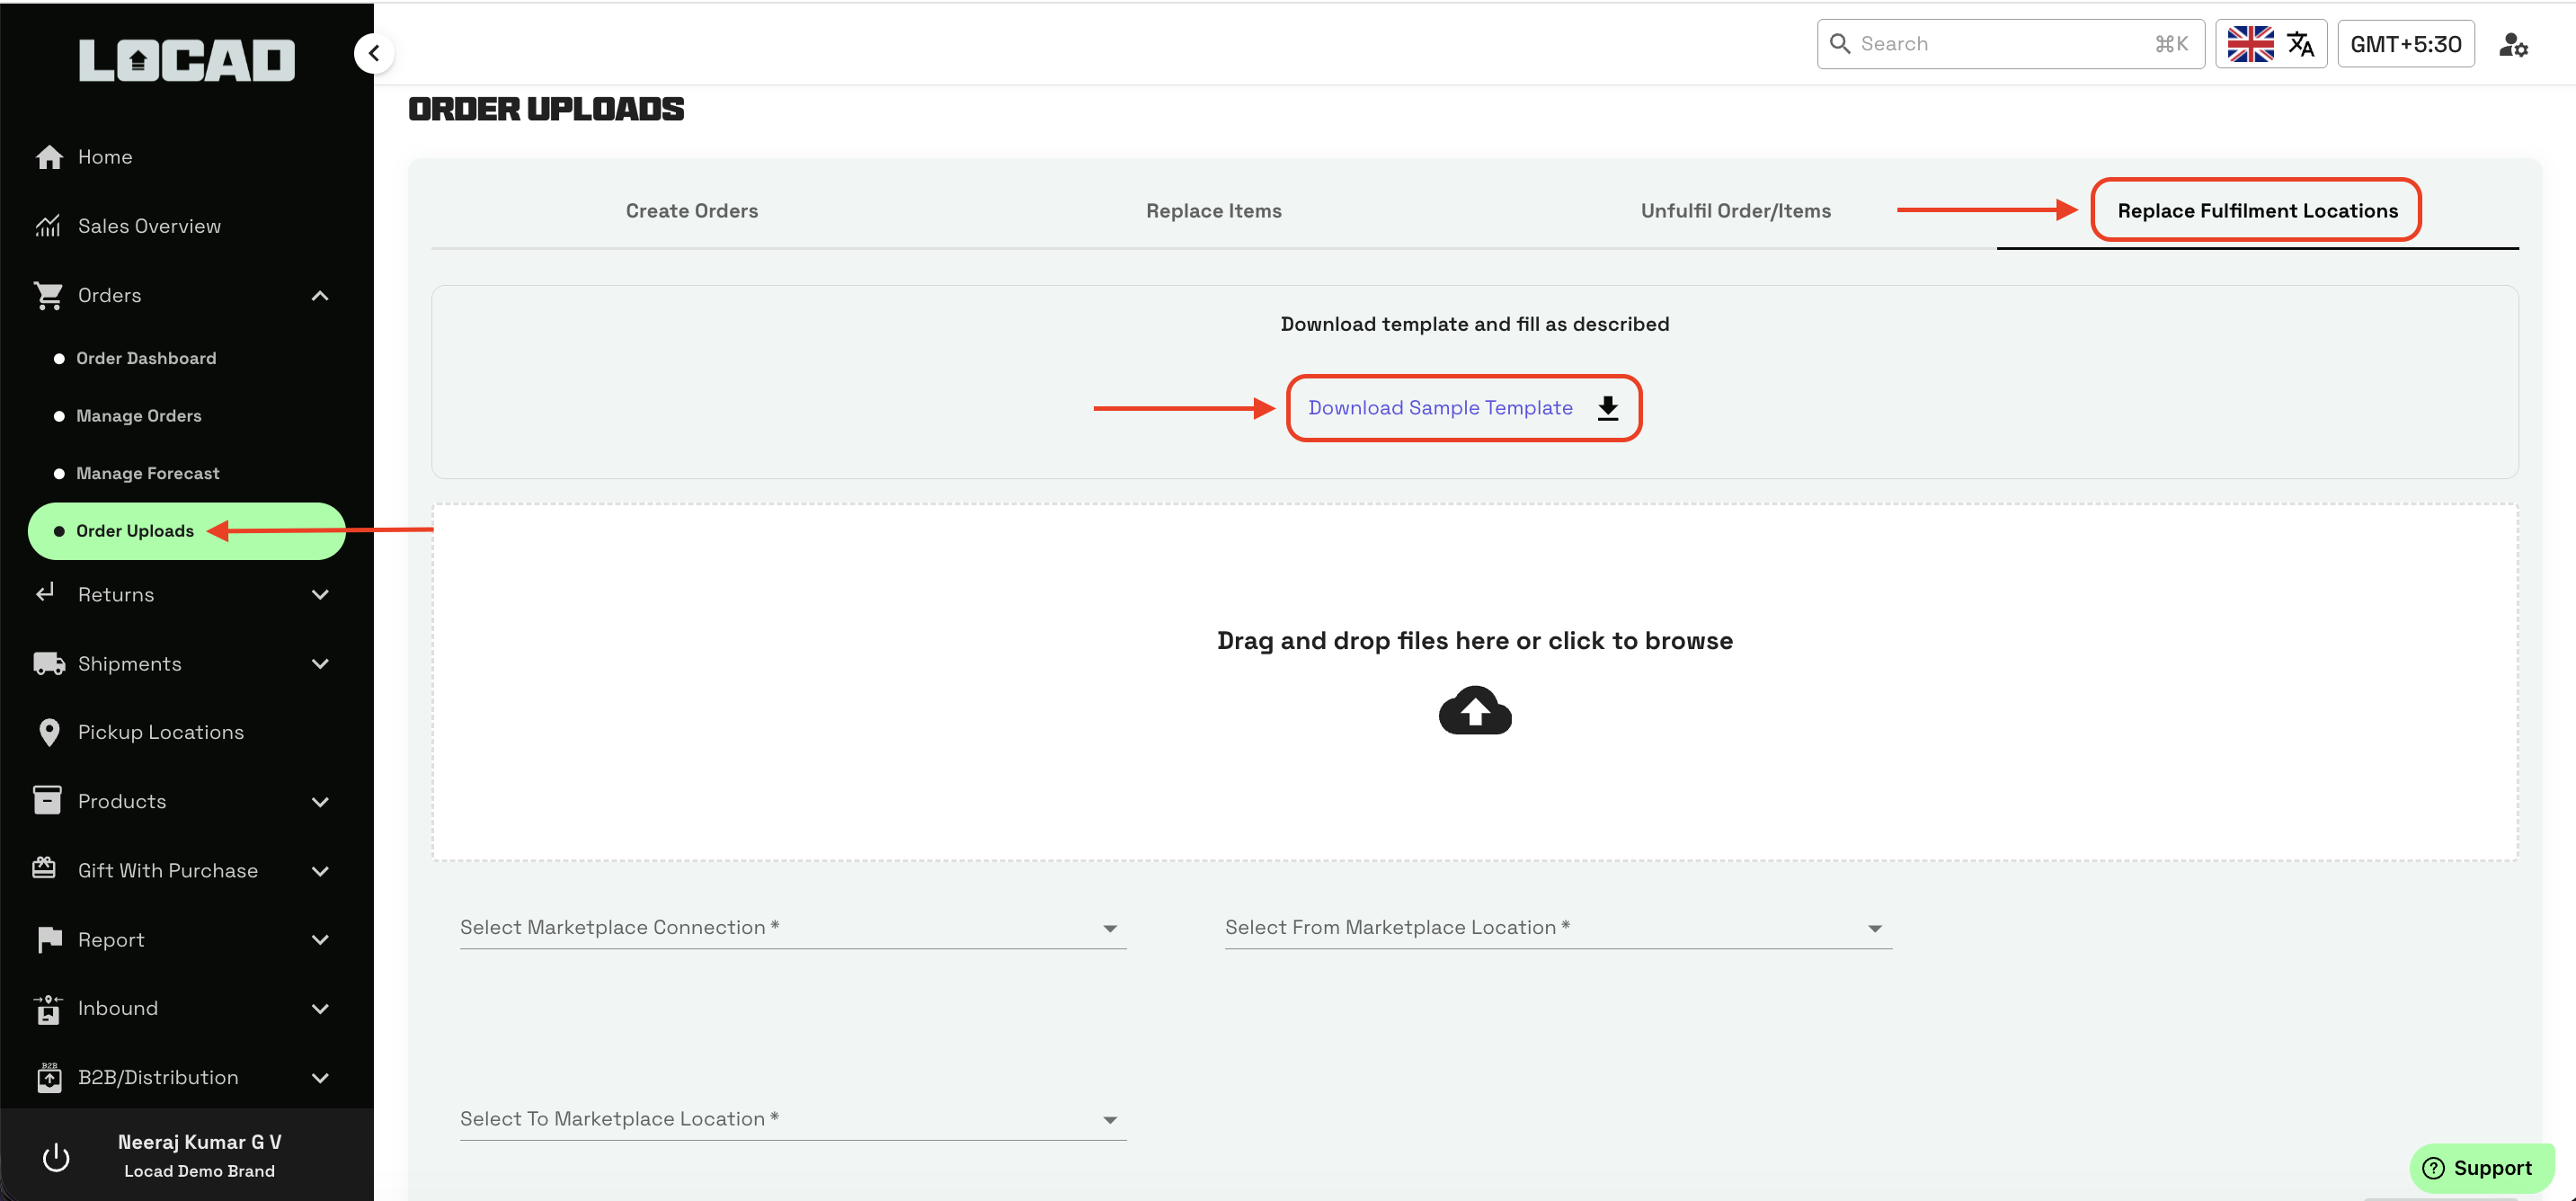The height and width of the screenshot is (1201, 2576).
Task: Click the power logout icon
Action: pos(56,1156)
